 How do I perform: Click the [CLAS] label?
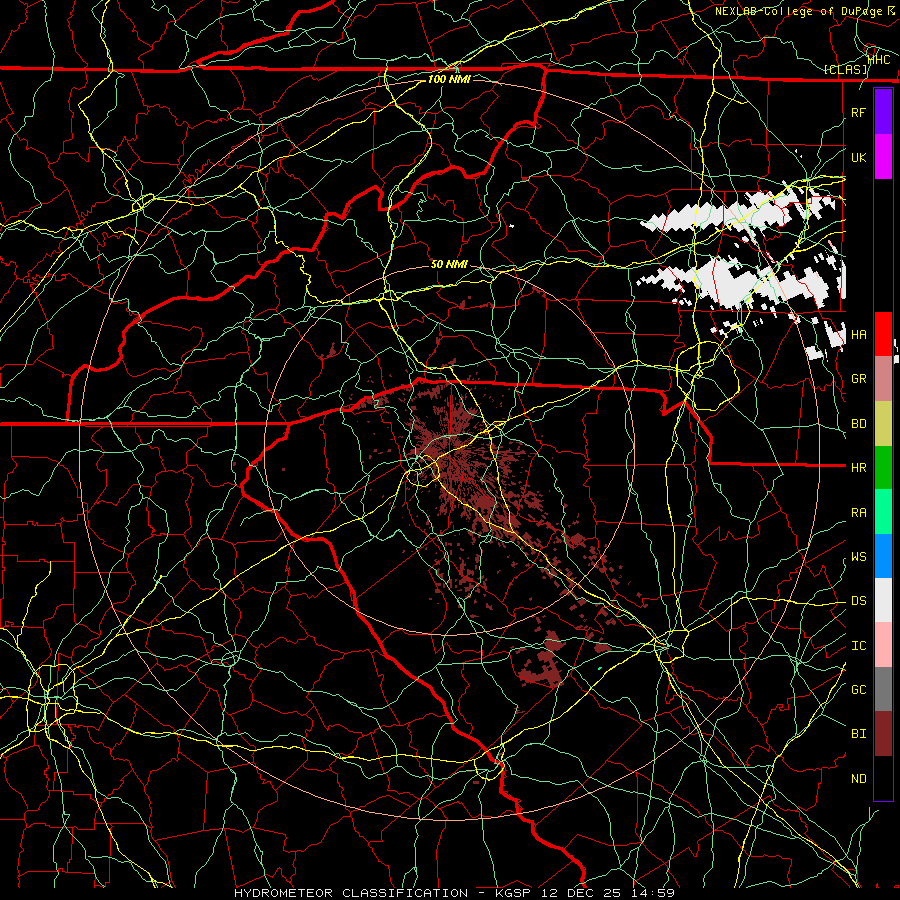(845, 70)
